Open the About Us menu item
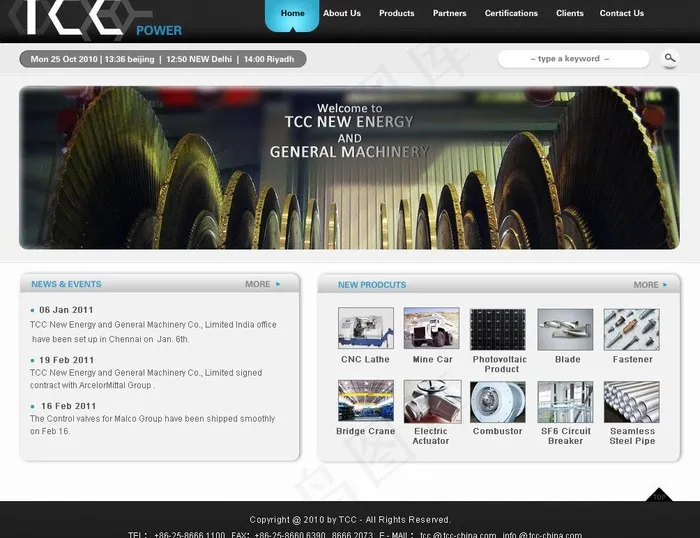The image size is (700, 538). pos(342,14)
